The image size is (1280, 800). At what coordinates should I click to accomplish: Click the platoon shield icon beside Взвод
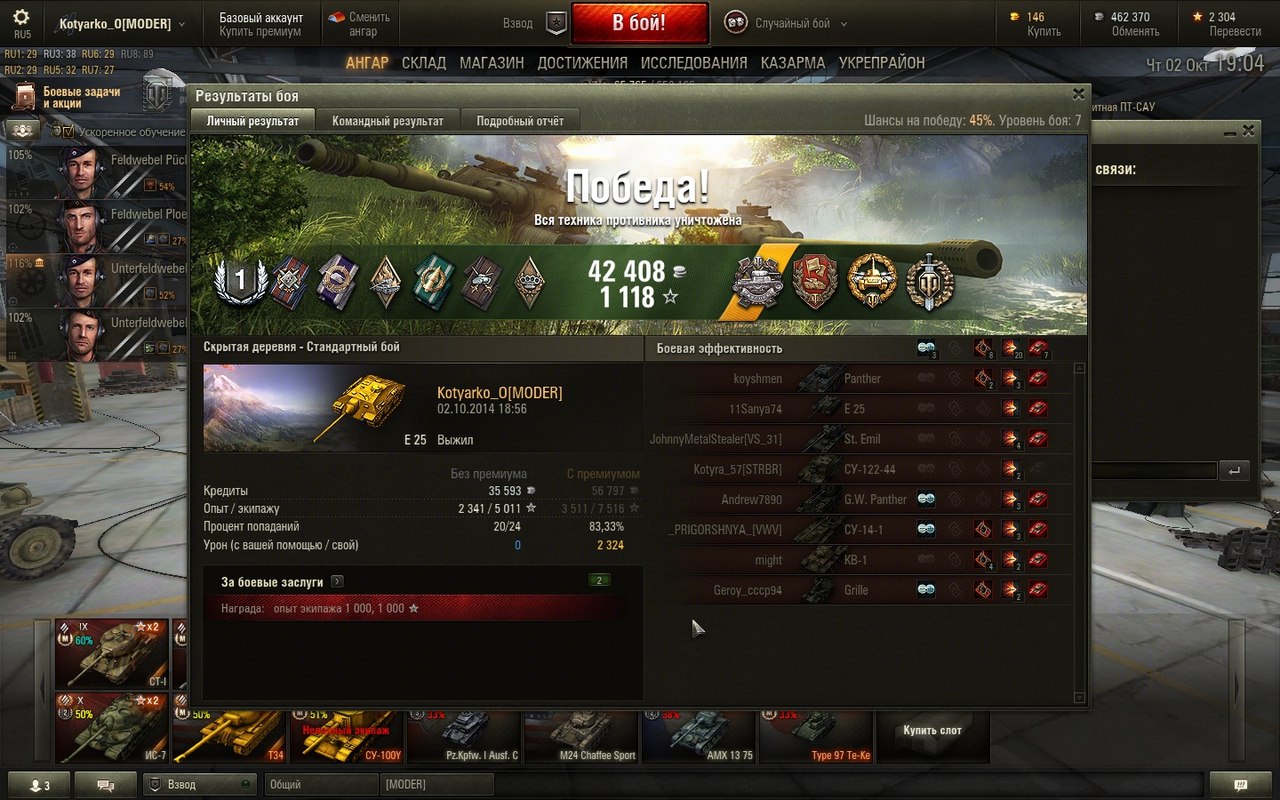pos(555,22)
